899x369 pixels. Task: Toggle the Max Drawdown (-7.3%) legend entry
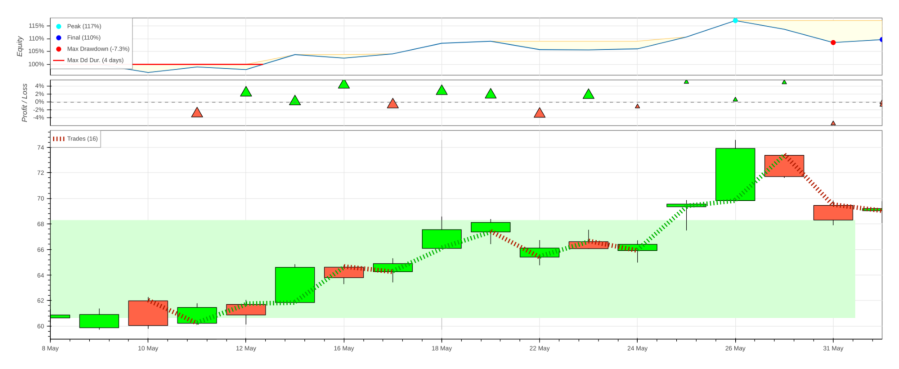(91, 49)
